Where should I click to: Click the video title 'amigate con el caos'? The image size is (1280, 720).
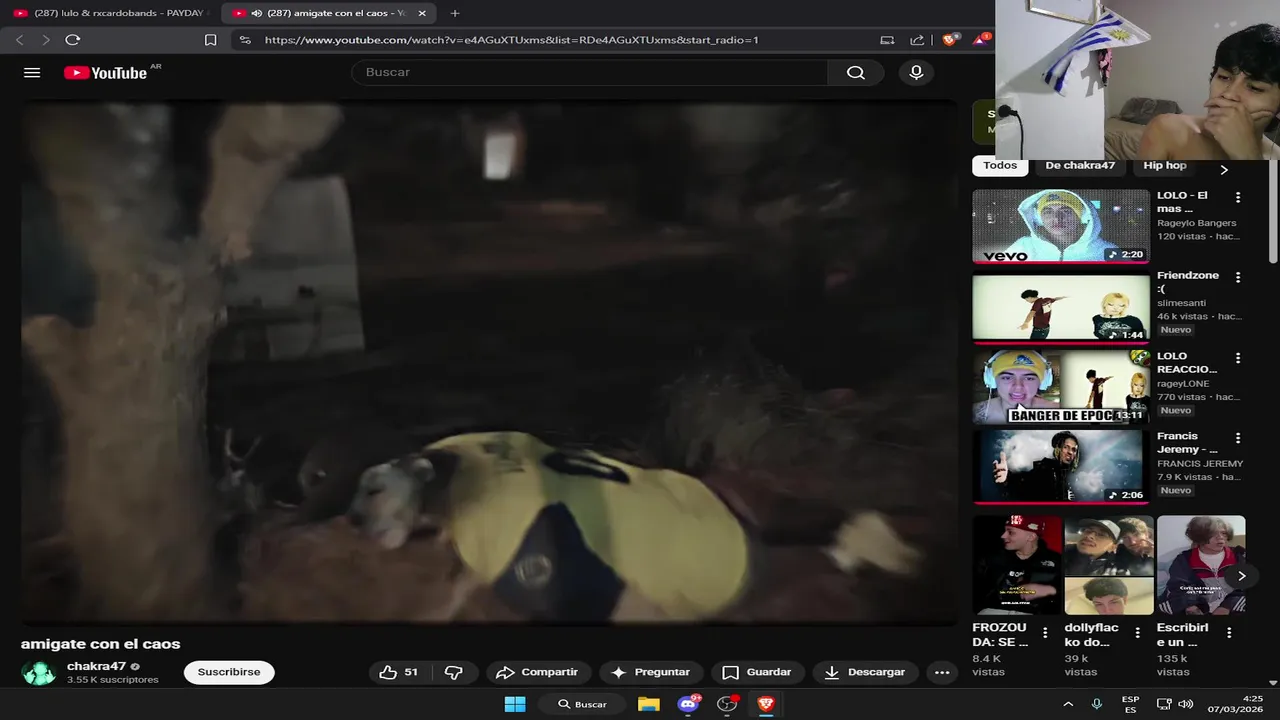coord(101,644)
